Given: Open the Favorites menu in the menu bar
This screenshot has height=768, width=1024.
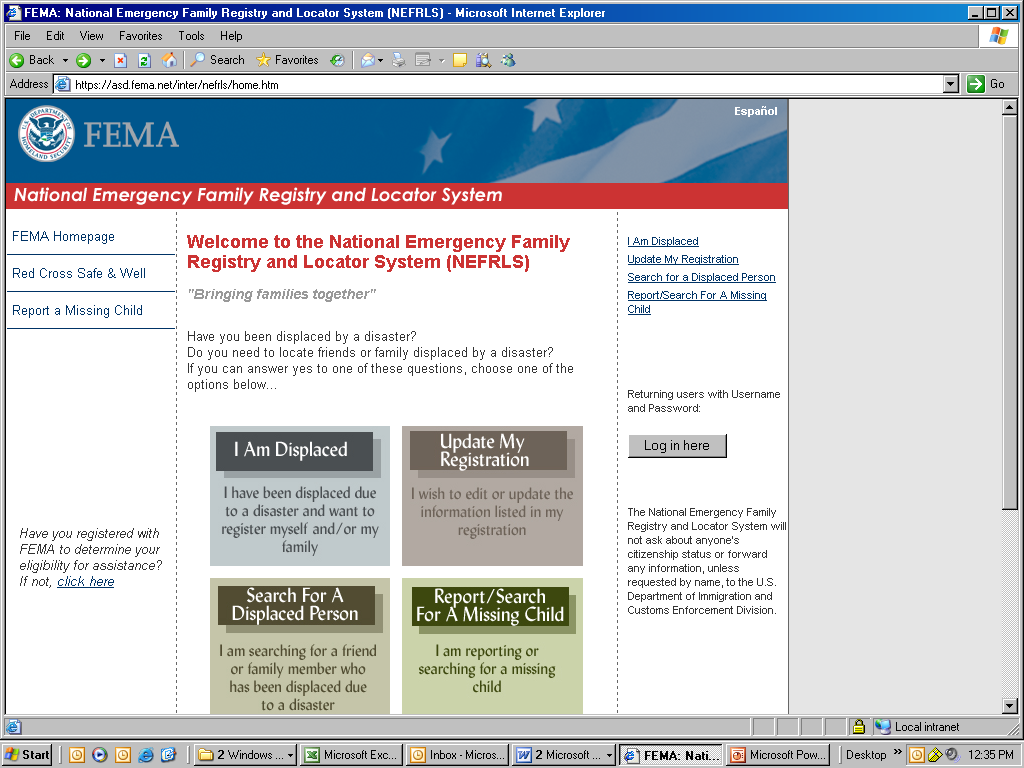Looking at the screenshot, I should coord(140,36).
